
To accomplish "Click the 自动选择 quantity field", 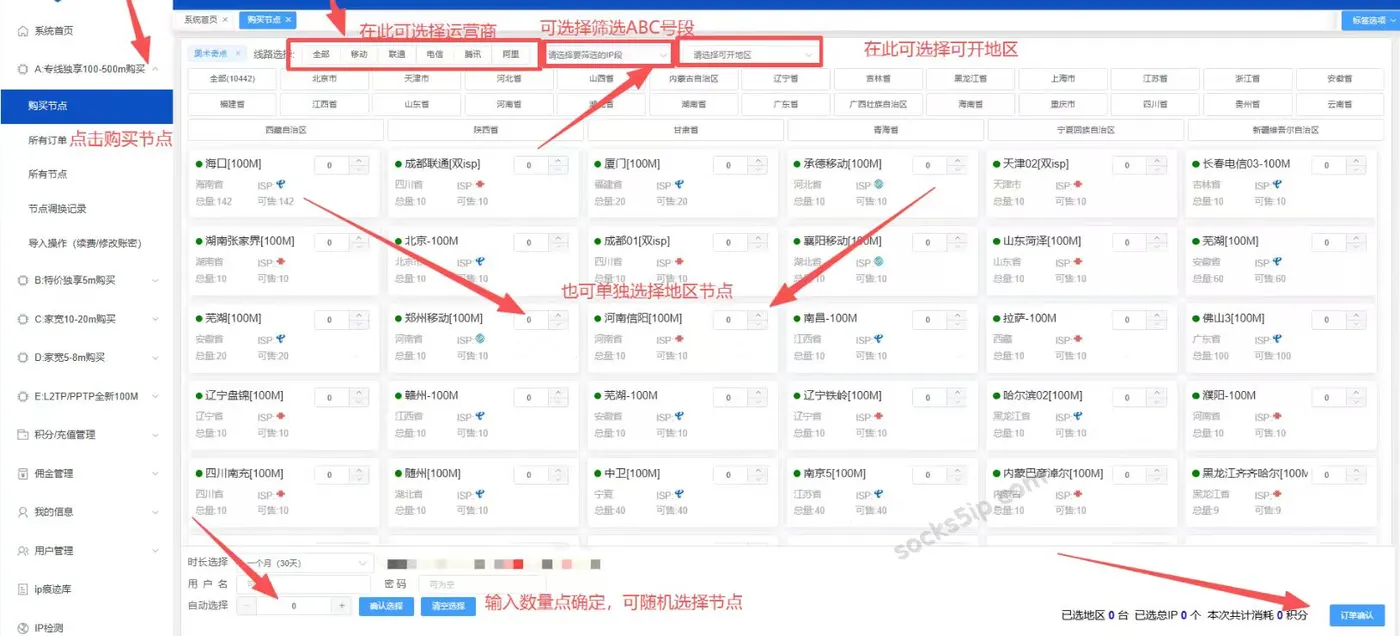I will point(294,606).
